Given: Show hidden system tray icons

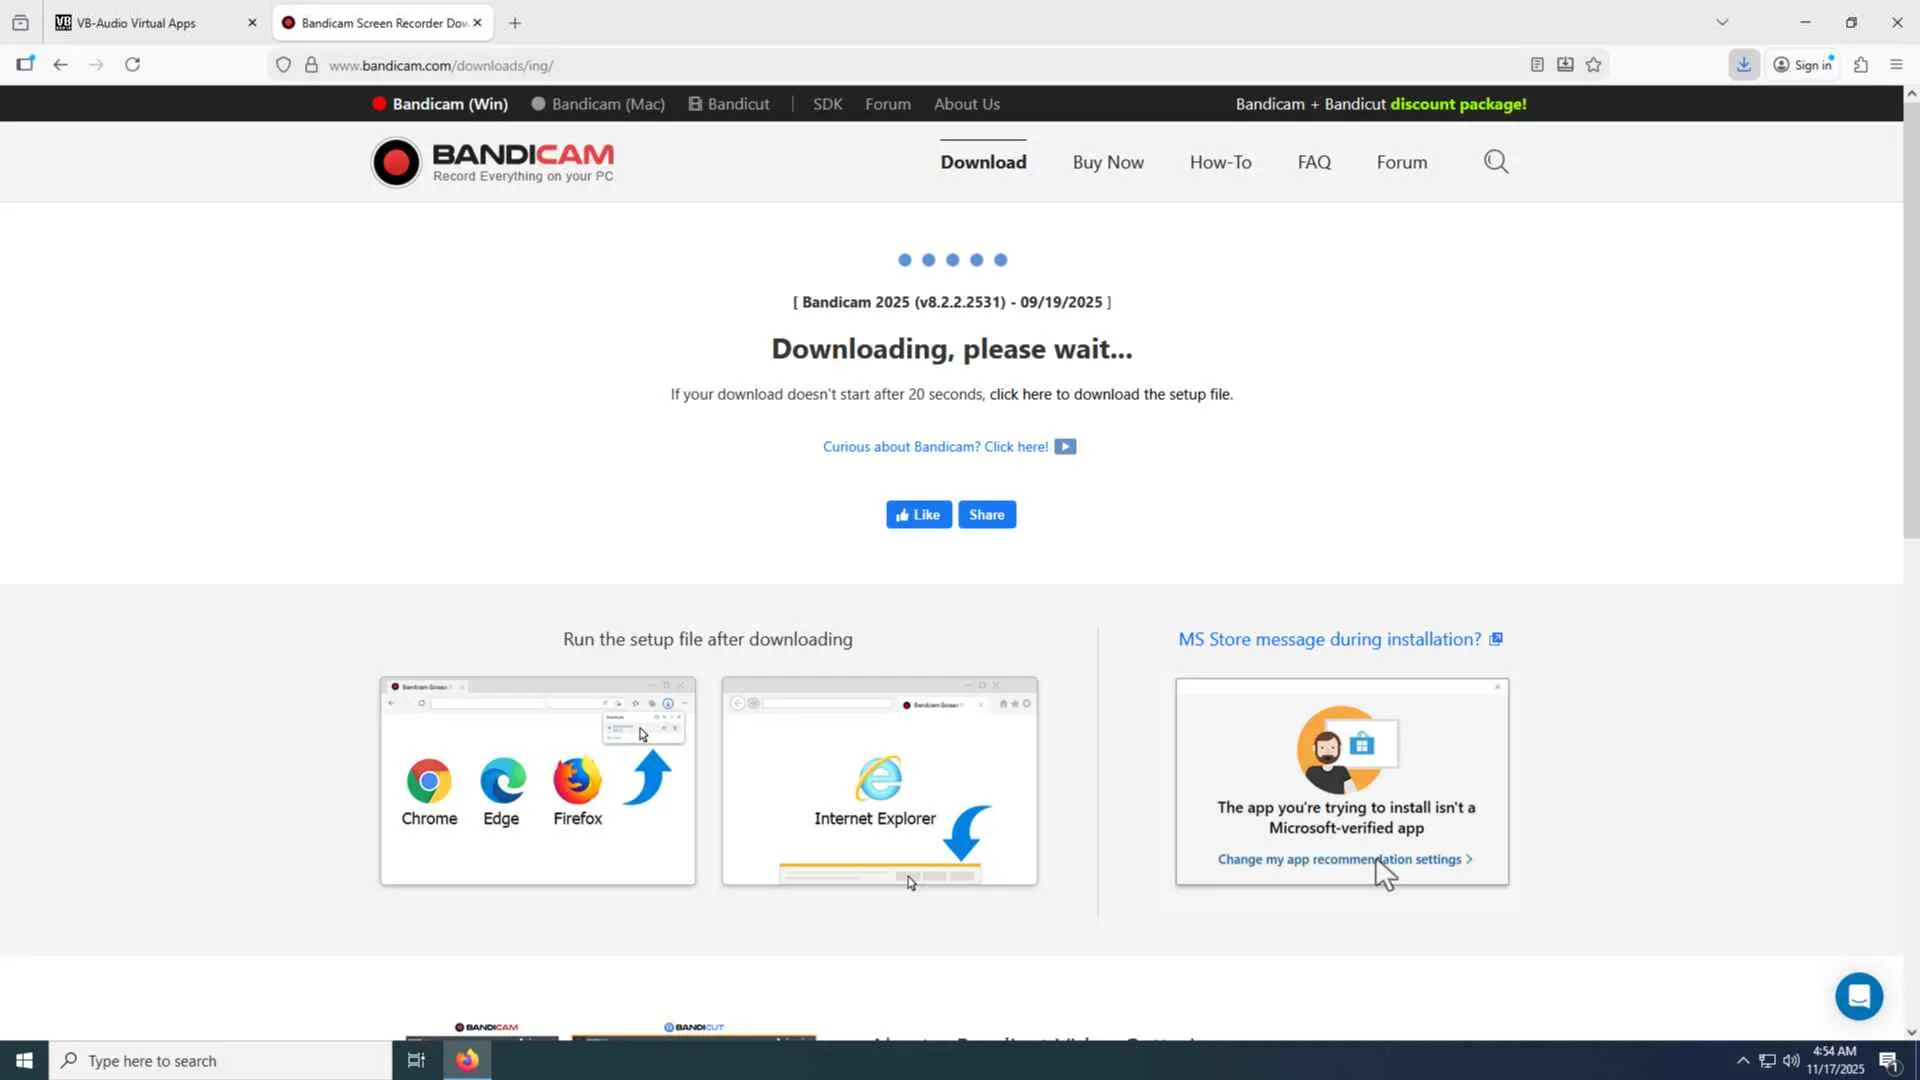Looking at the screenshot, I should (x=1743, y=1061).
